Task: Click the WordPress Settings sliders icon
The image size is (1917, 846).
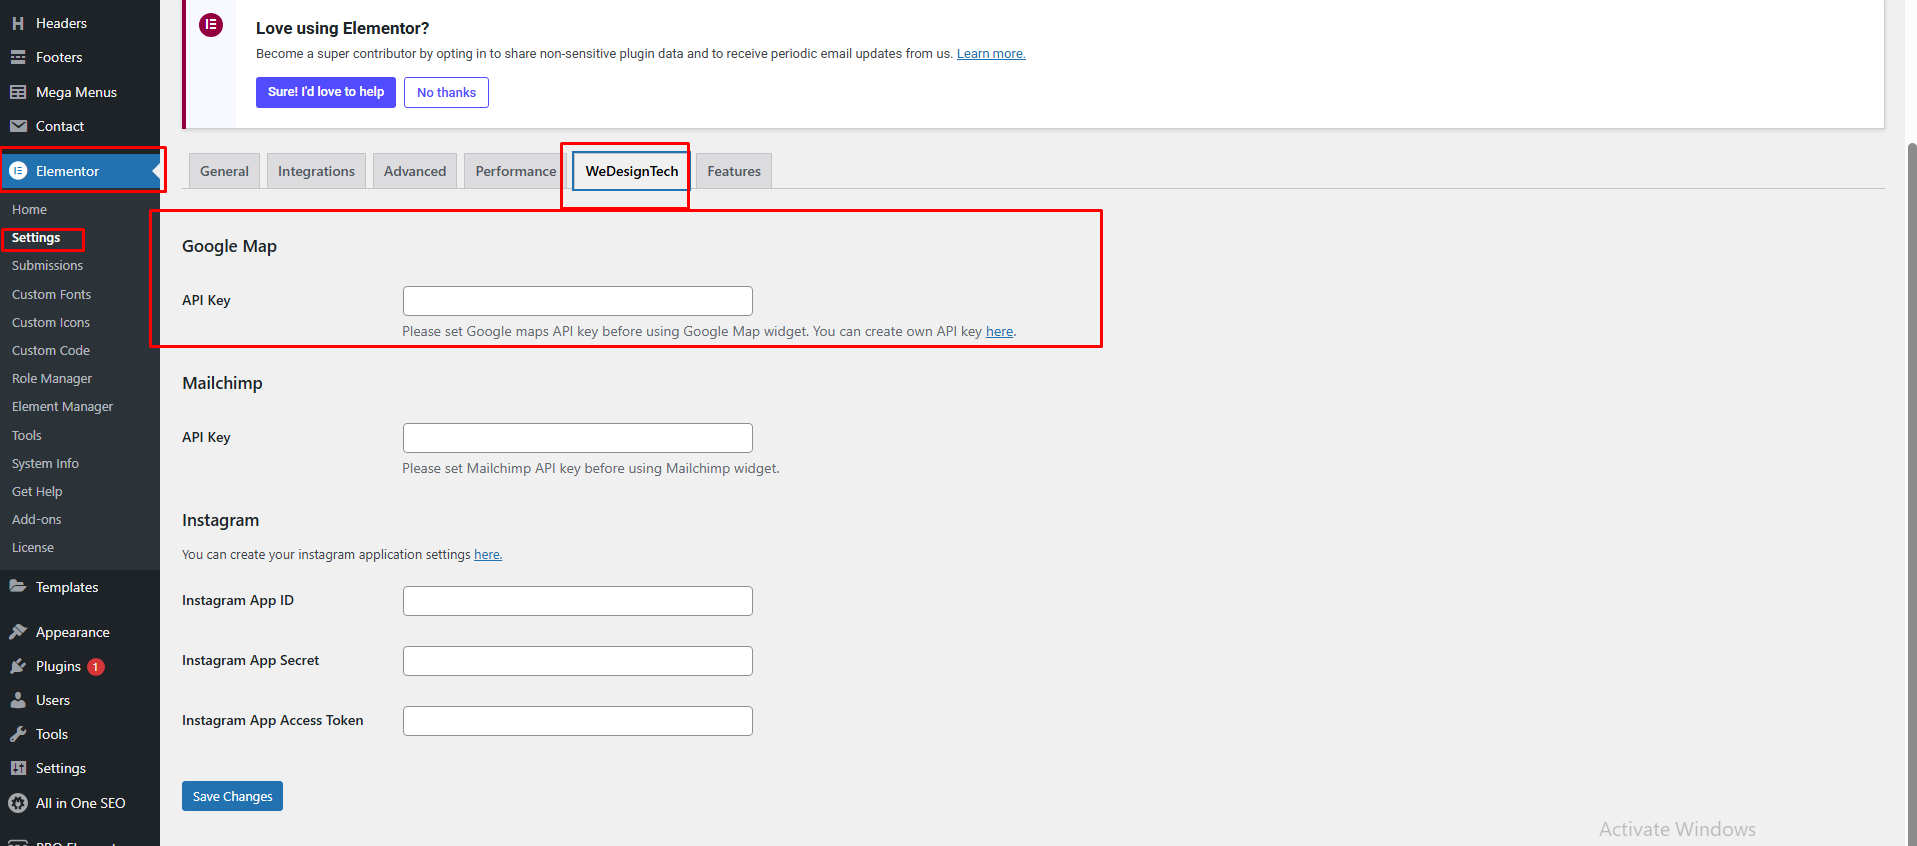Action: click(x=18, y=768)
